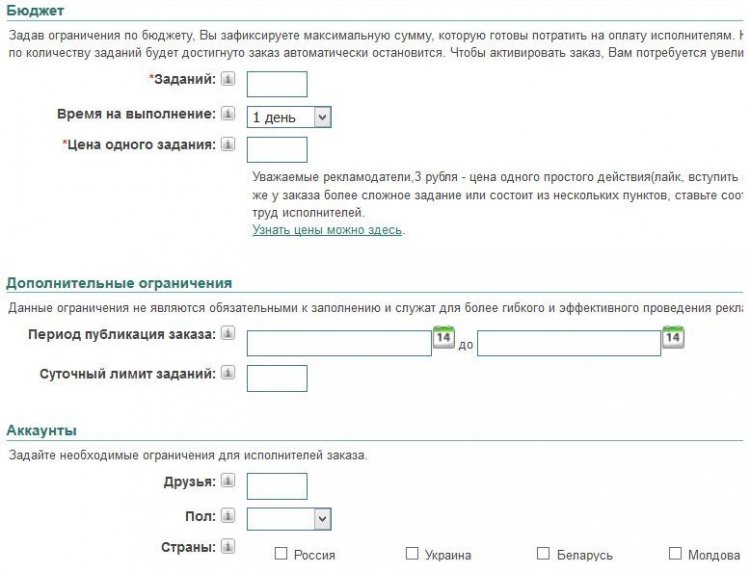Click info icon beside Период публикация заказа
The height and width of the screenshot is (573, 750).
[x=228, y=333]
